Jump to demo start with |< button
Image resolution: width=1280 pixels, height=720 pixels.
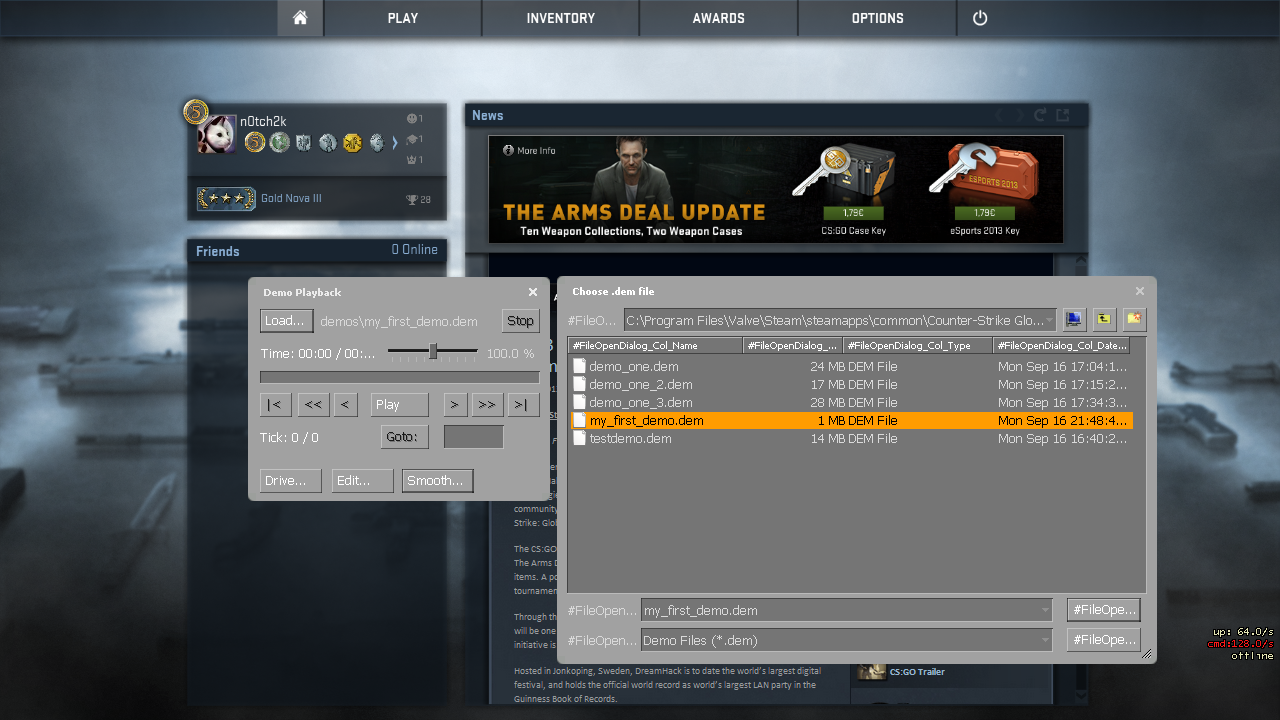275,405
